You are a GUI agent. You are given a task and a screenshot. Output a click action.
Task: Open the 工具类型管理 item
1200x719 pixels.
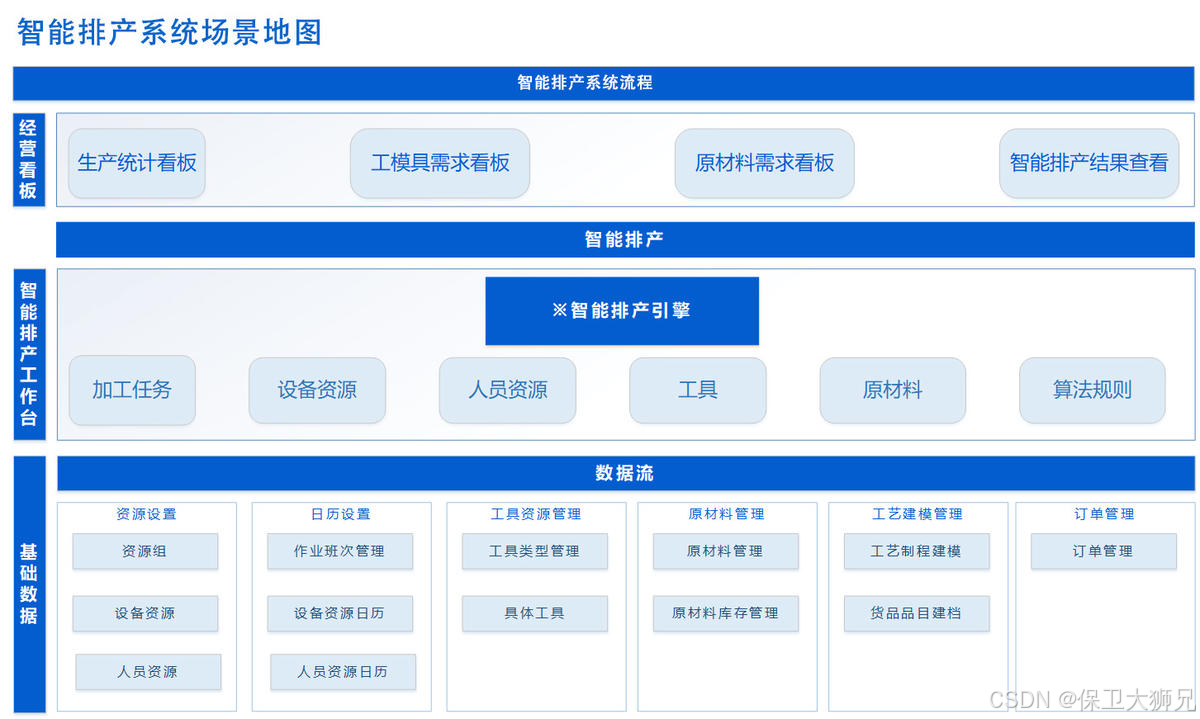click(x=535, y=551)
